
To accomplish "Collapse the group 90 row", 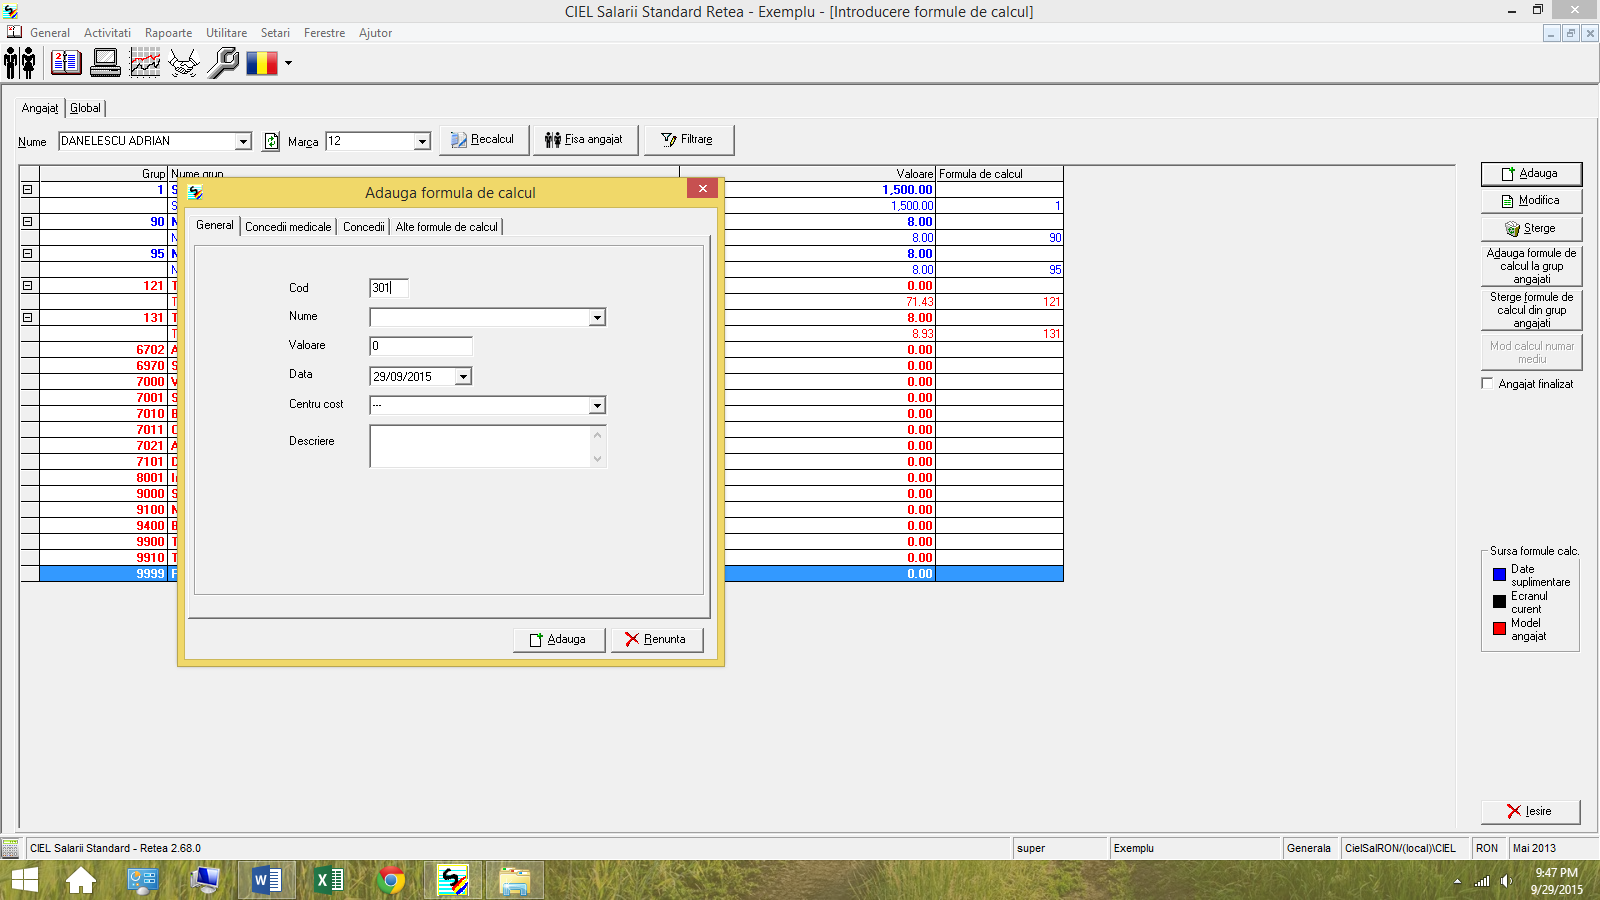I will (28, 222).
